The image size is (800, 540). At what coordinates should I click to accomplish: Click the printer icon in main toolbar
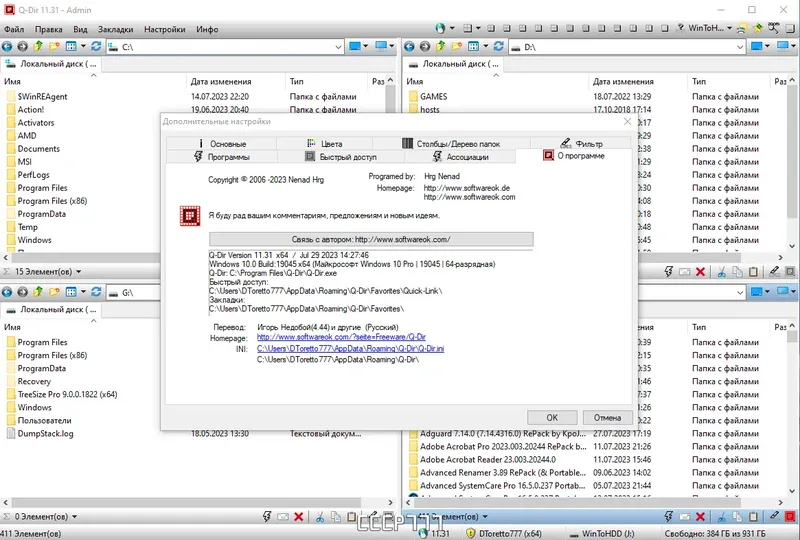coord(741,28)
